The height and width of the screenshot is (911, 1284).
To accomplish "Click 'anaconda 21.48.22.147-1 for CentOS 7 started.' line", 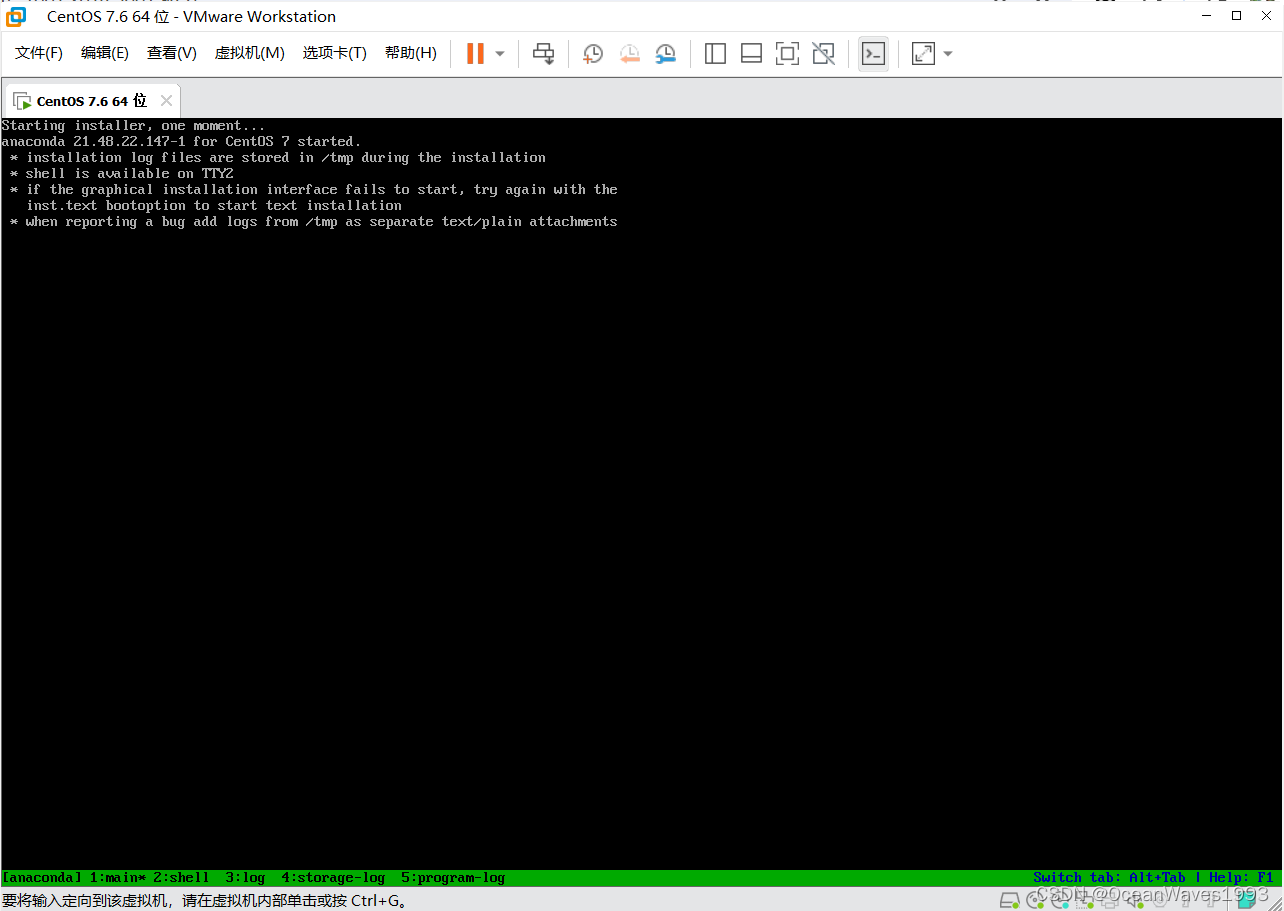I will [x=181, y=142].
